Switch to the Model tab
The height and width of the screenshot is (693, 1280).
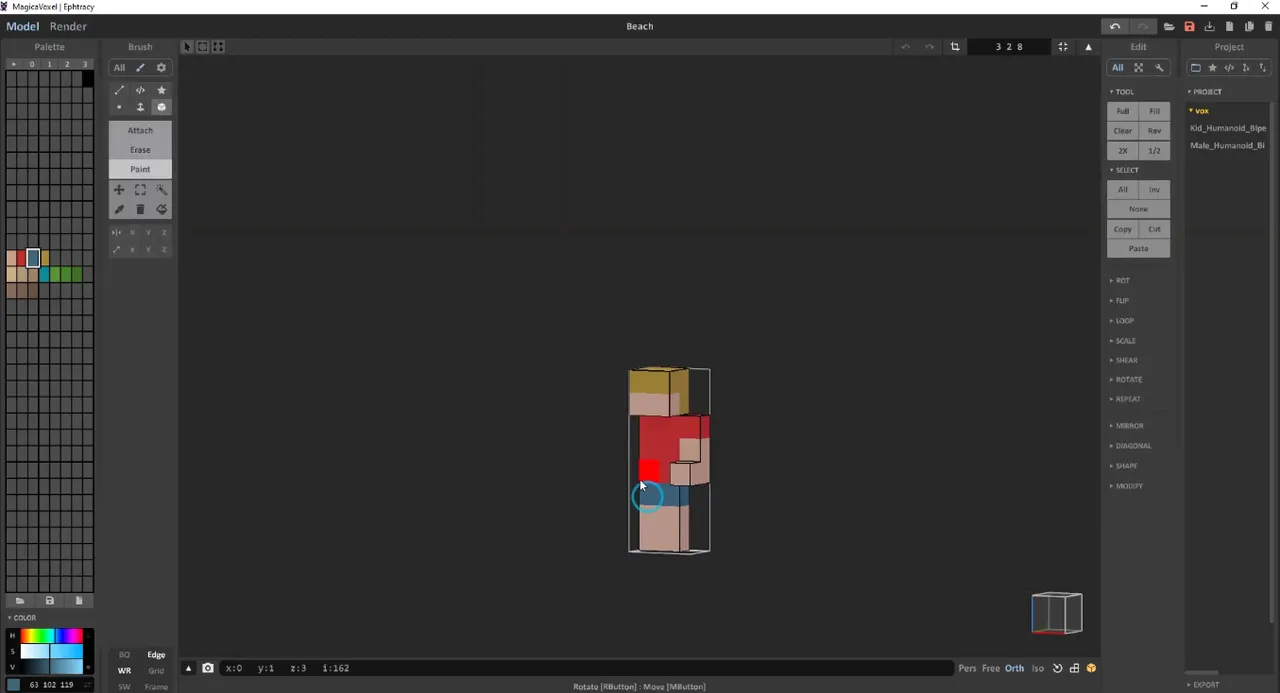pos(23,26)
